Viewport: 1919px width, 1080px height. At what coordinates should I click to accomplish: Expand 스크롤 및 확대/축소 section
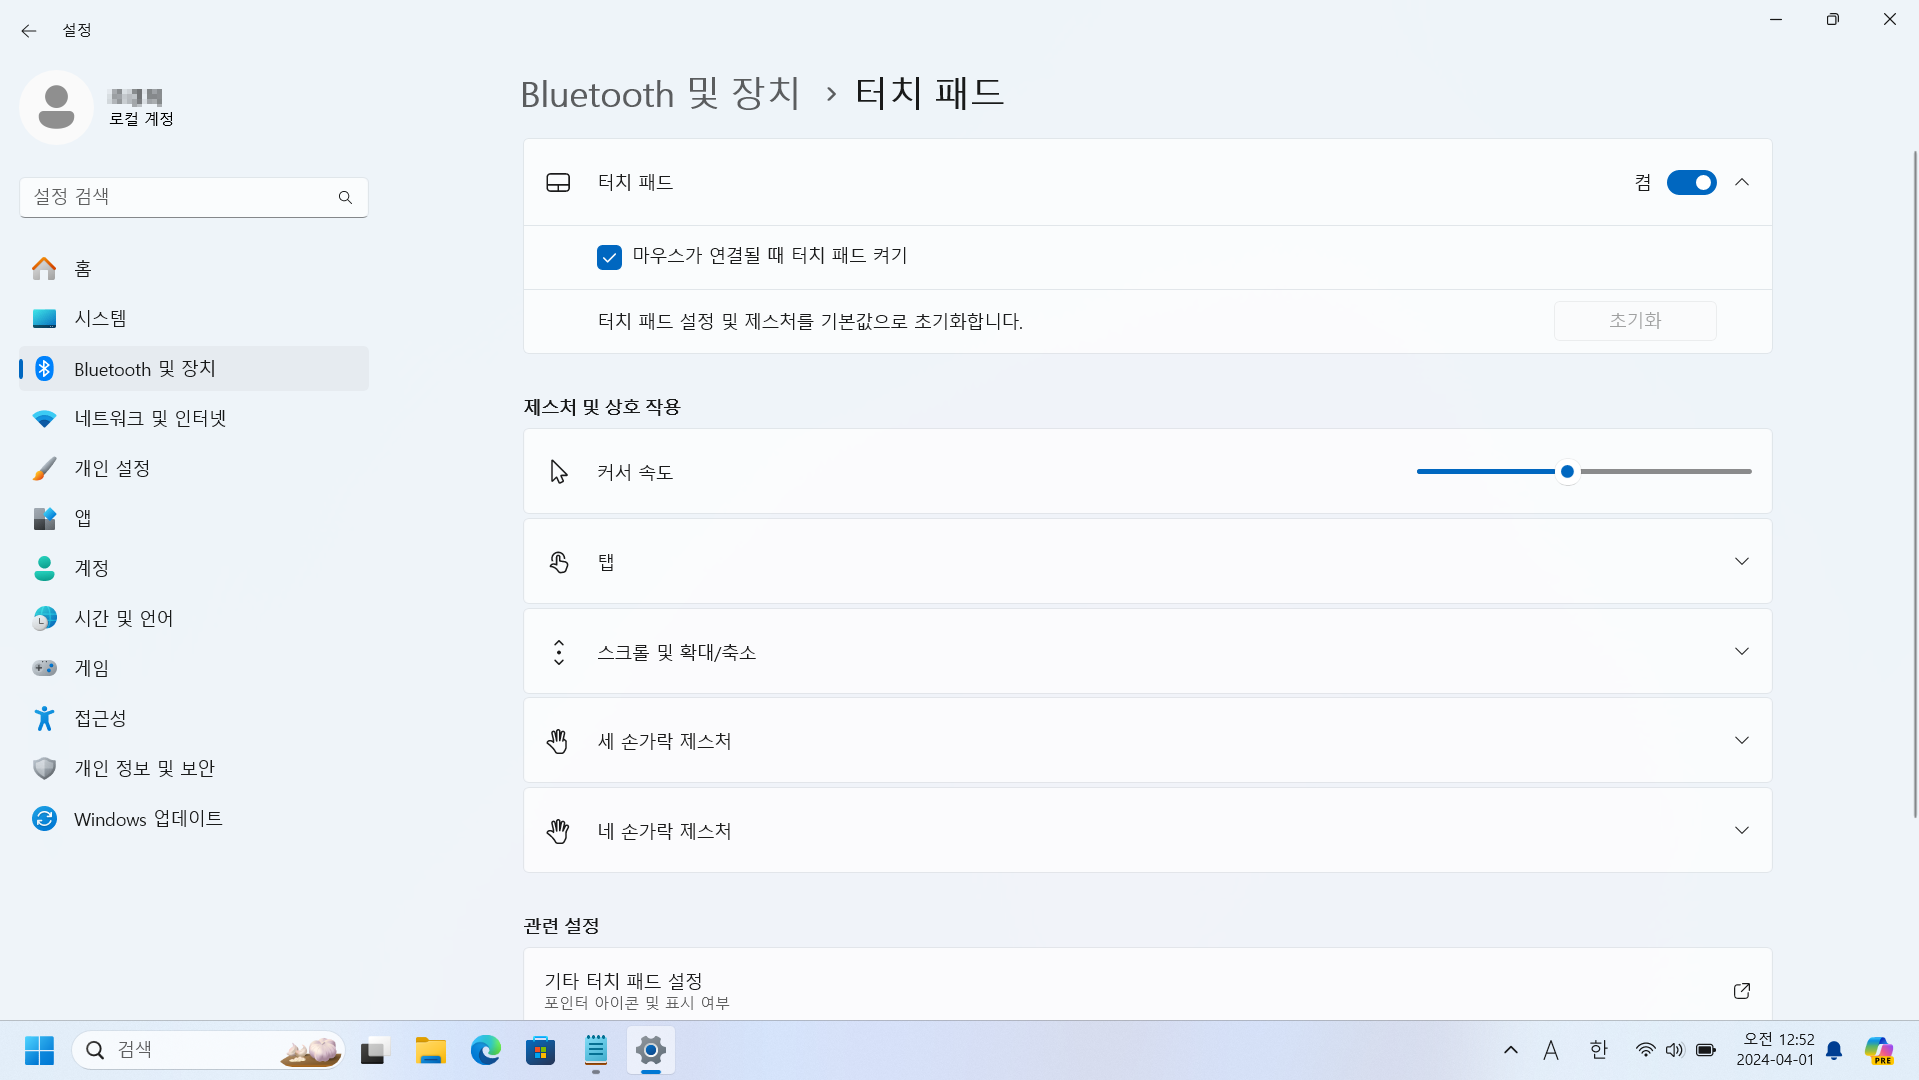pos(1147,651)
